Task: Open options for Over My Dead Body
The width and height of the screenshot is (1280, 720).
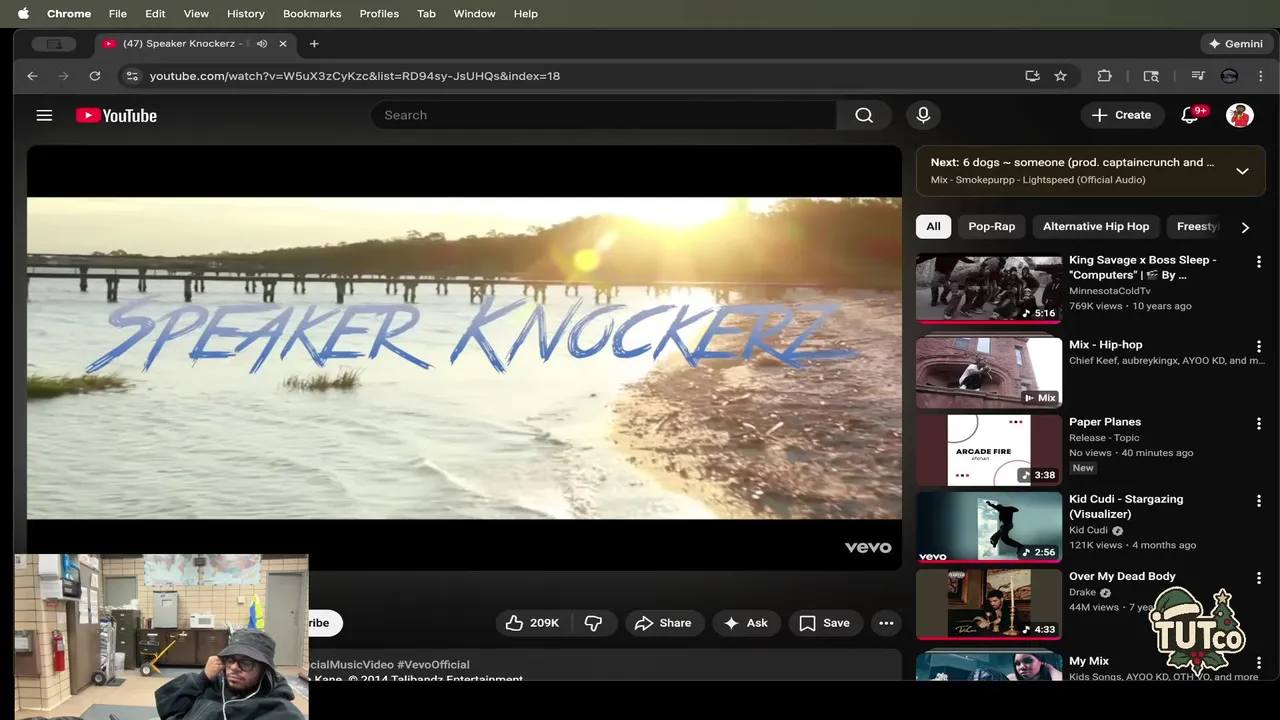Action: (x=1258, y=578)
